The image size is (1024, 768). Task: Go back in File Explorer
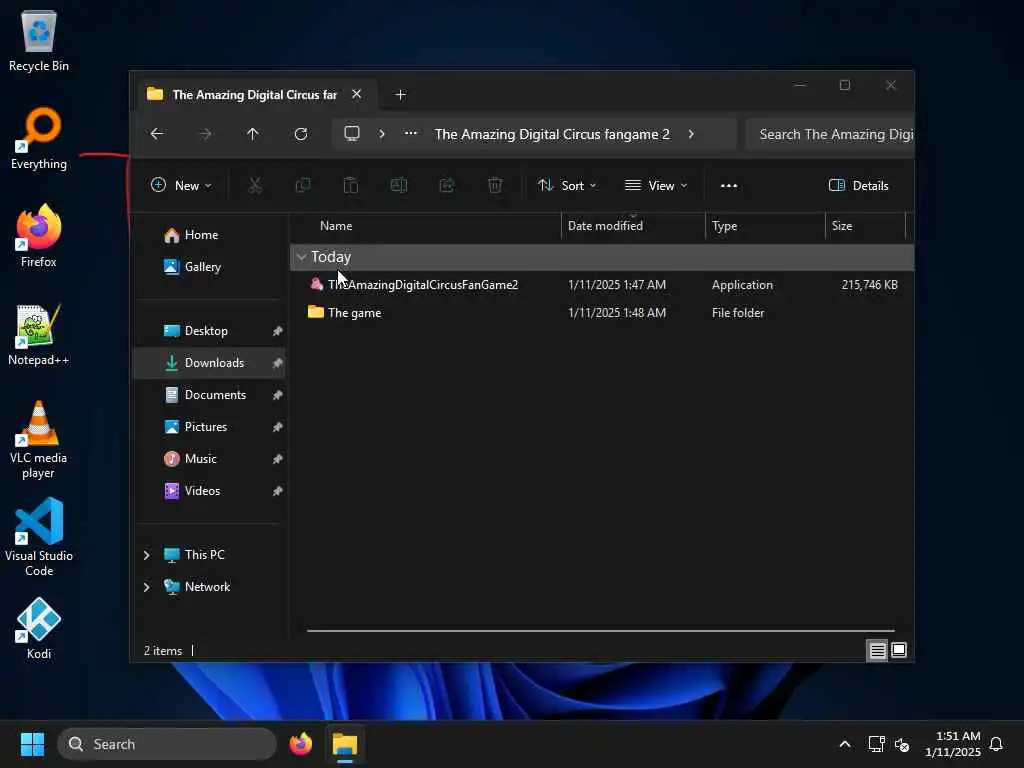tap(157, 134)
